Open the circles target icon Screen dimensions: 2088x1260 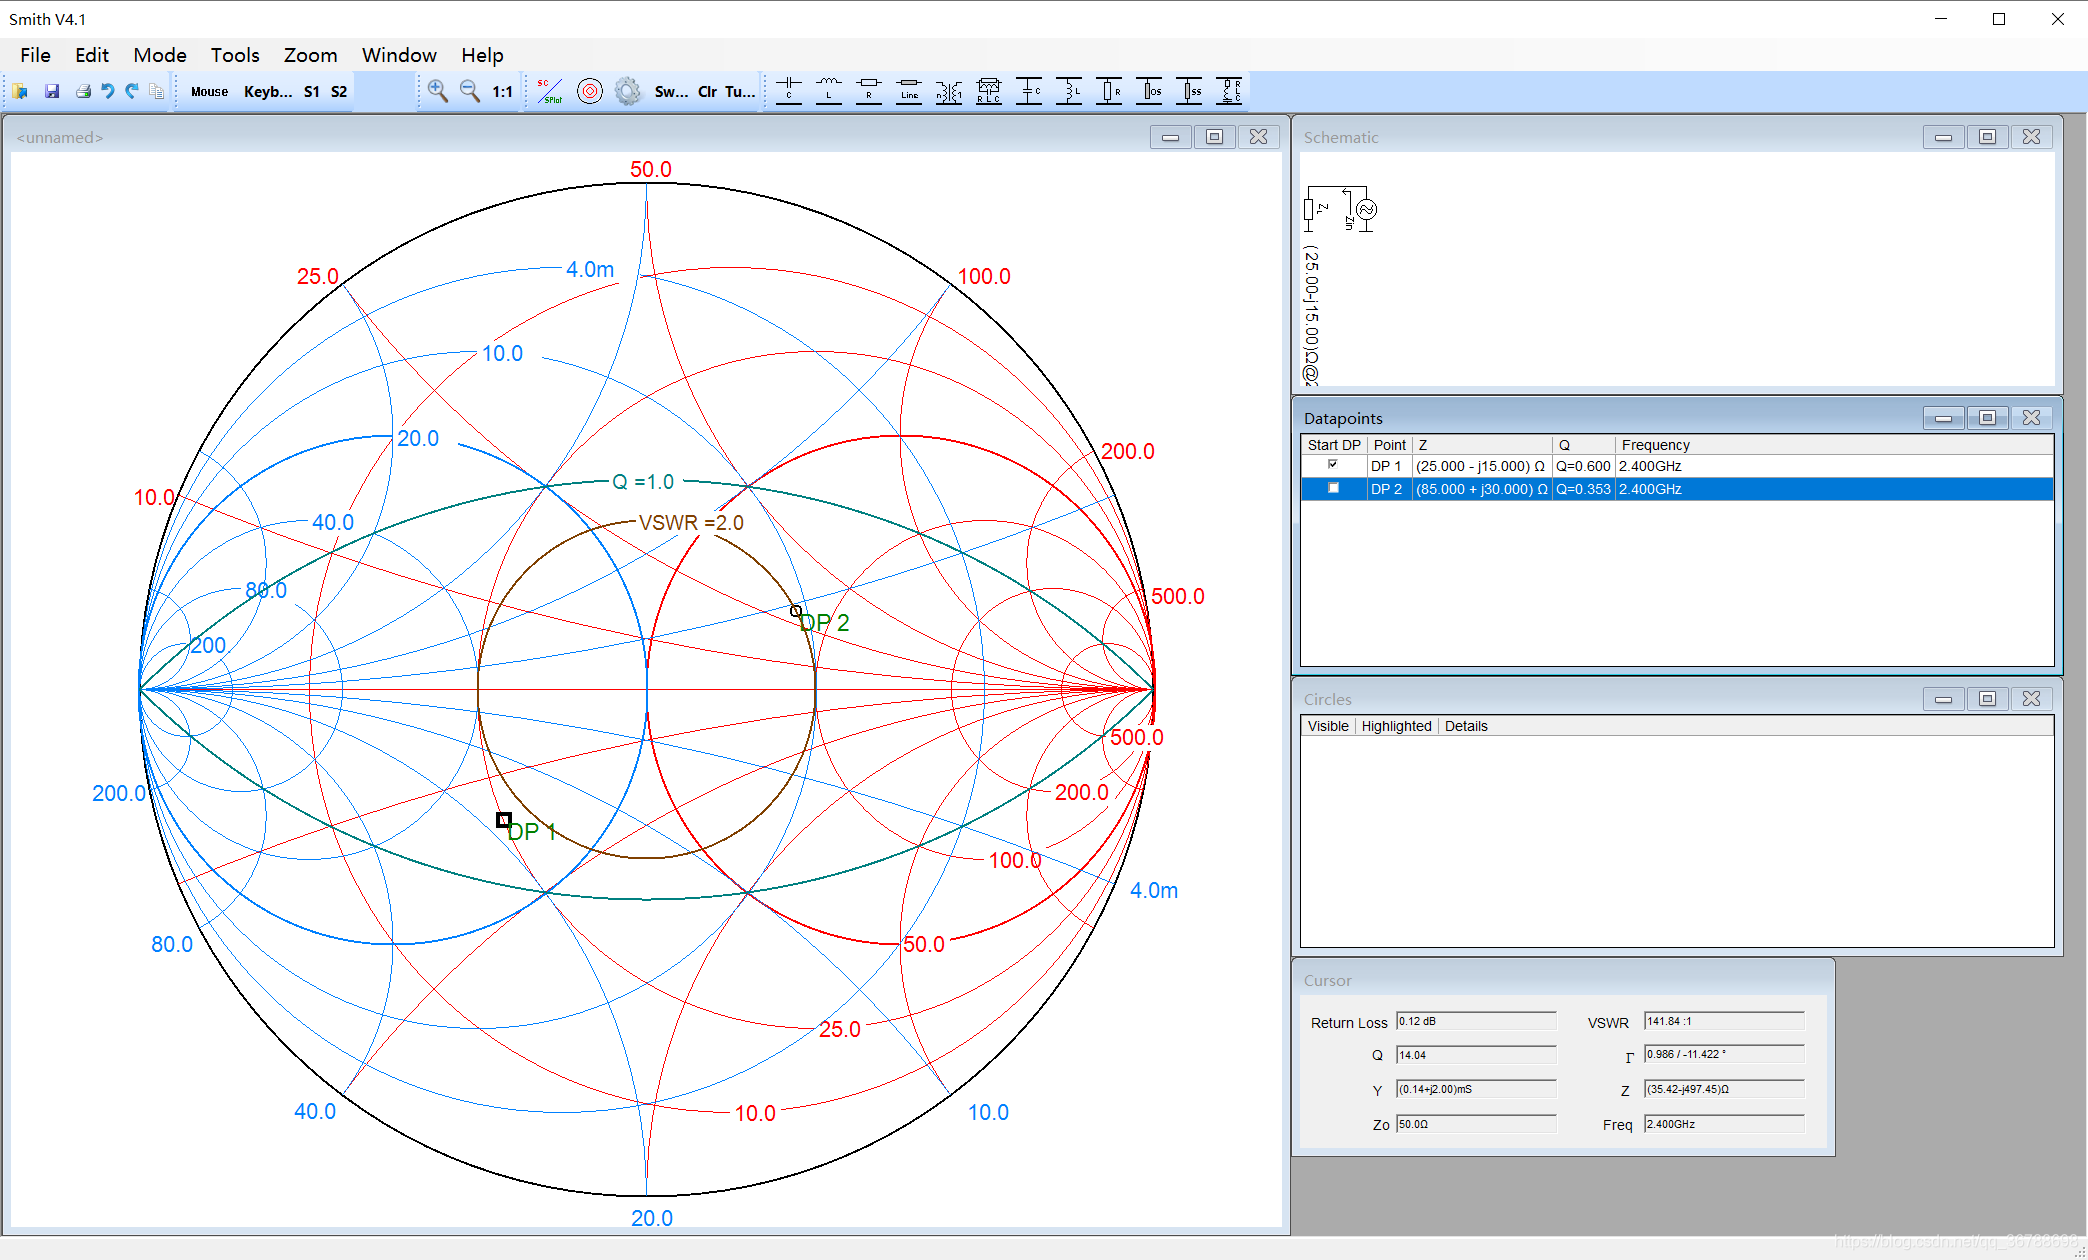click(x=590, y=91)
